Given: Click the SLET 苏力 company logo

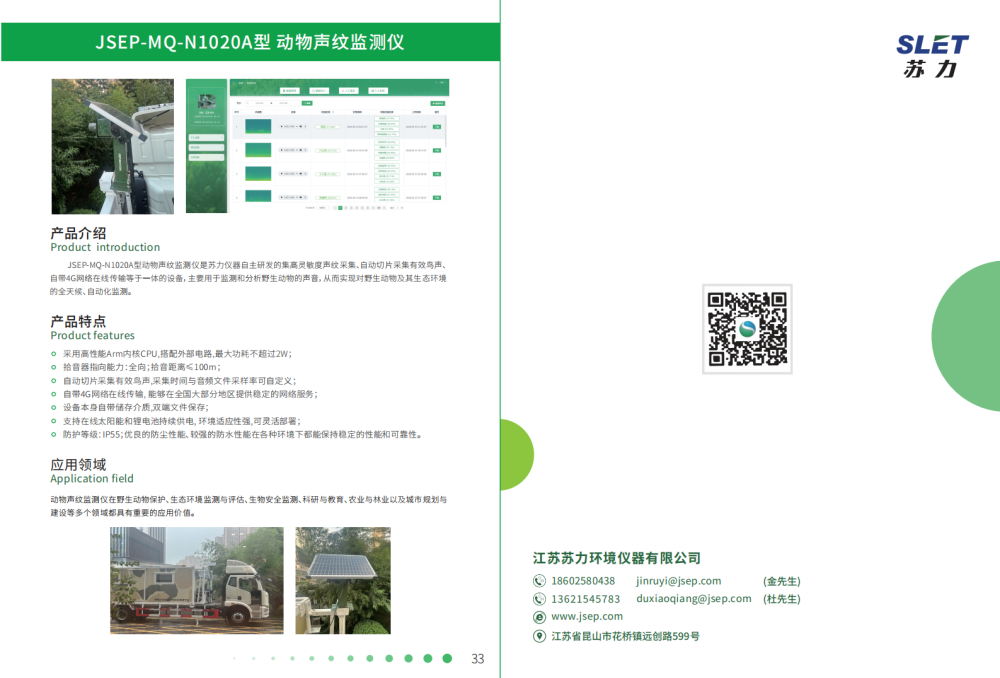Looking at the screenshot, I should click(x=932, y=56).
